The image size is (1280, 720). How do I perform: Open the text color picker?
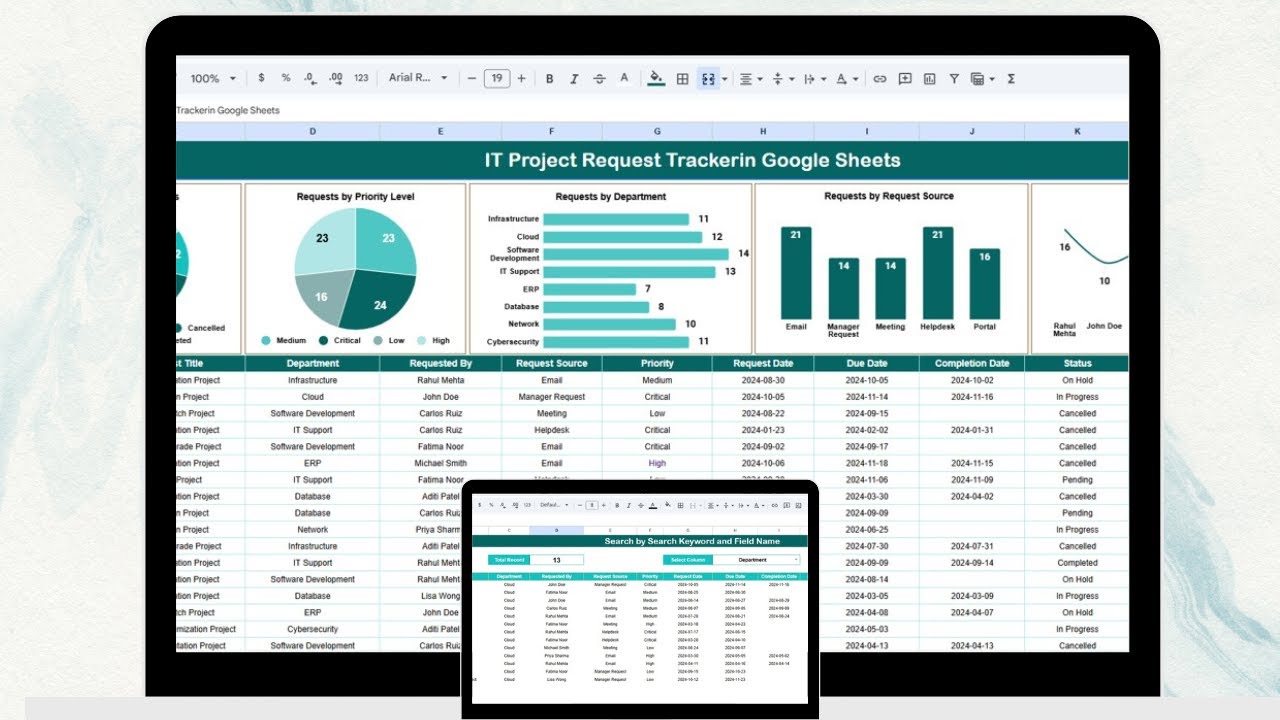pos(625,78)
